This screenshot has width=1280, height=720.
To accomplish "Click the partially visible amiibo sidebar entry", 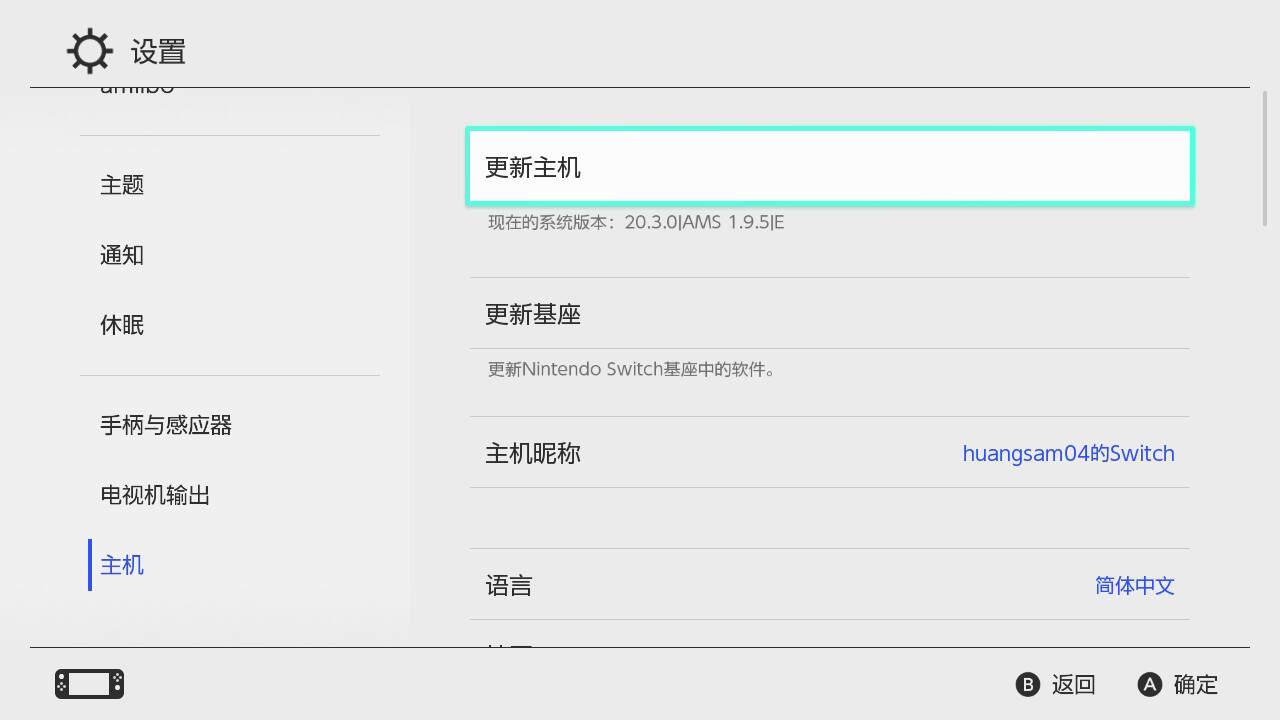I will 137,92.
